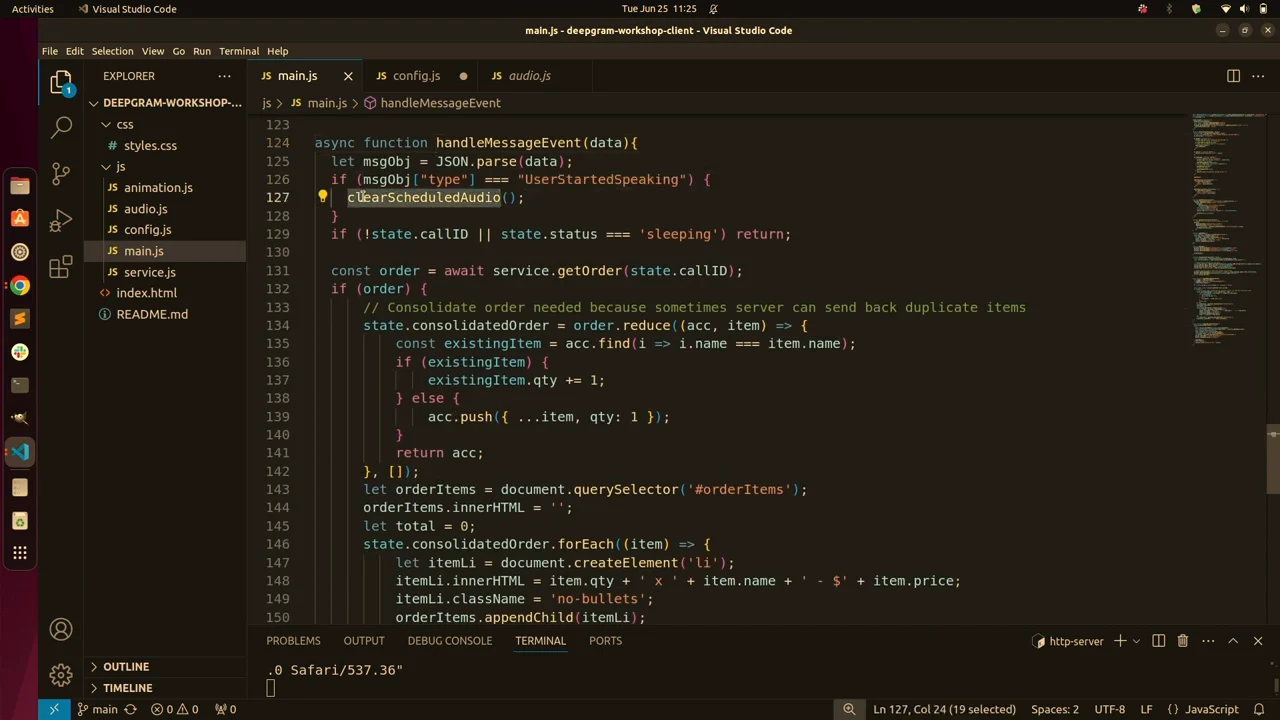
Task: Open editor More Actions ellipsis
Action: click(1260, 76)
